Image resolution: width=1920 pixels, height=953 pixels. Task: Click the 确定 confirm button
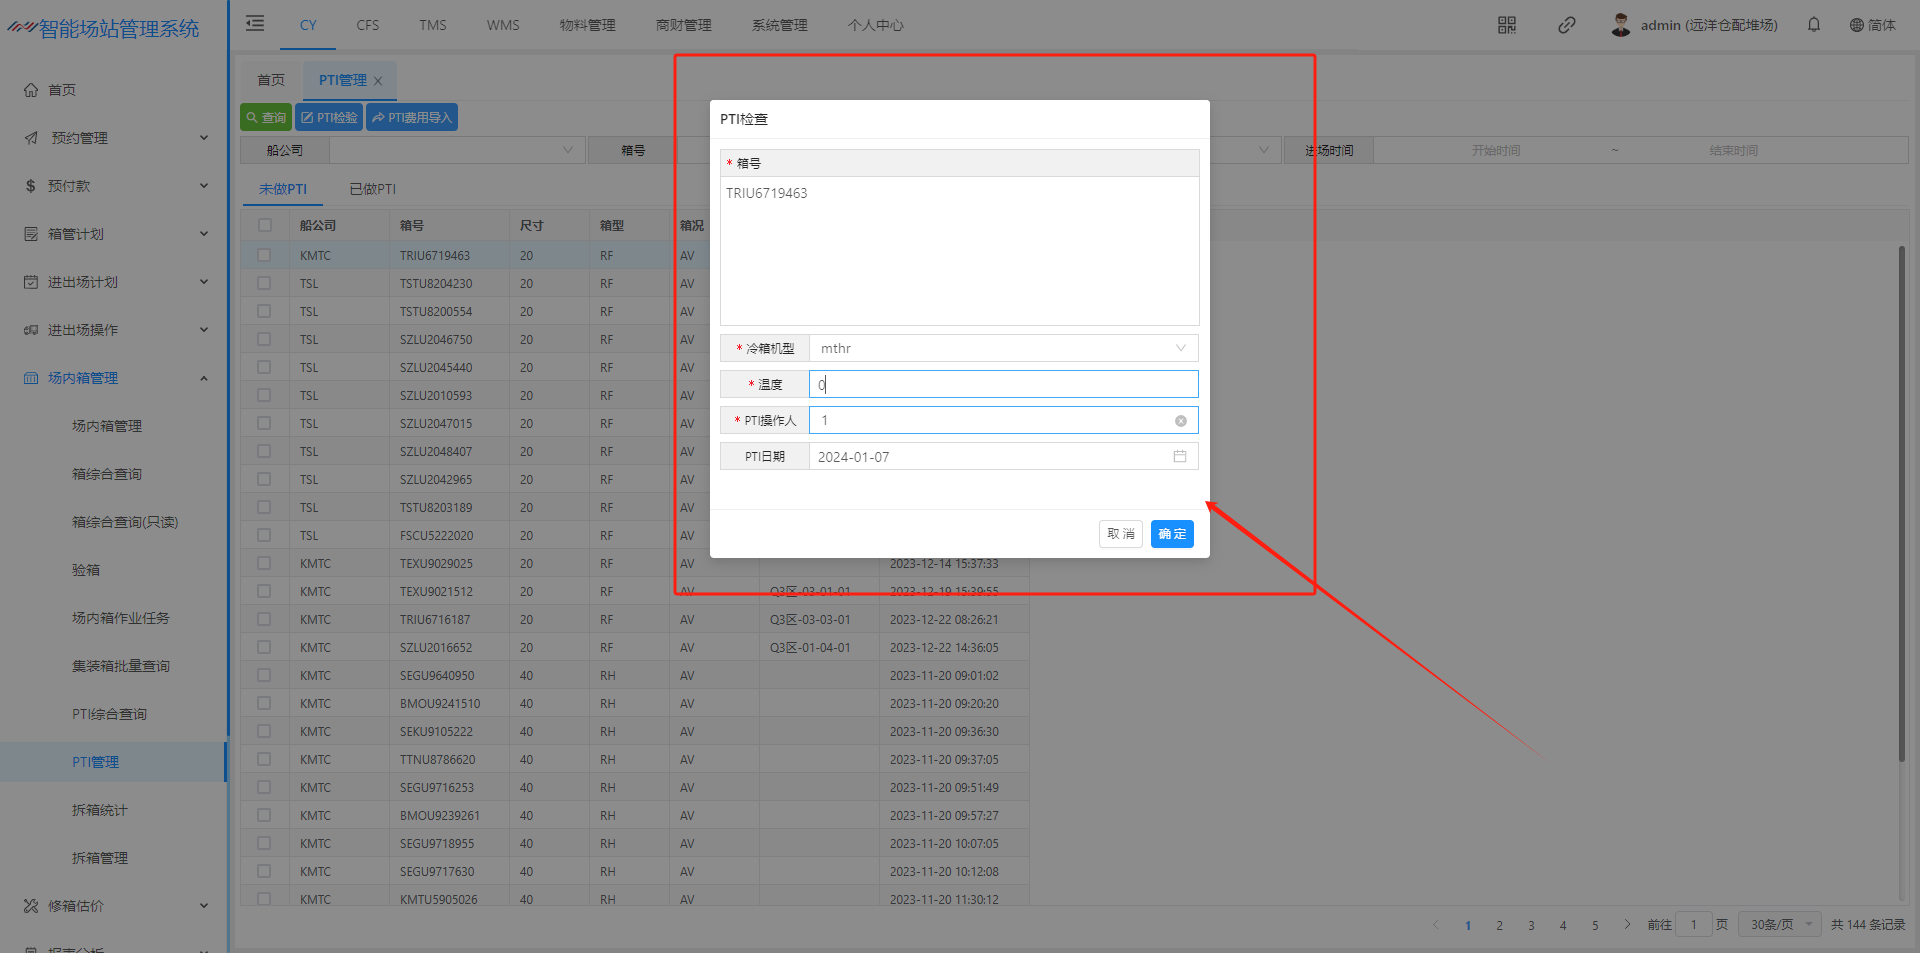(x=1171, y=534)
